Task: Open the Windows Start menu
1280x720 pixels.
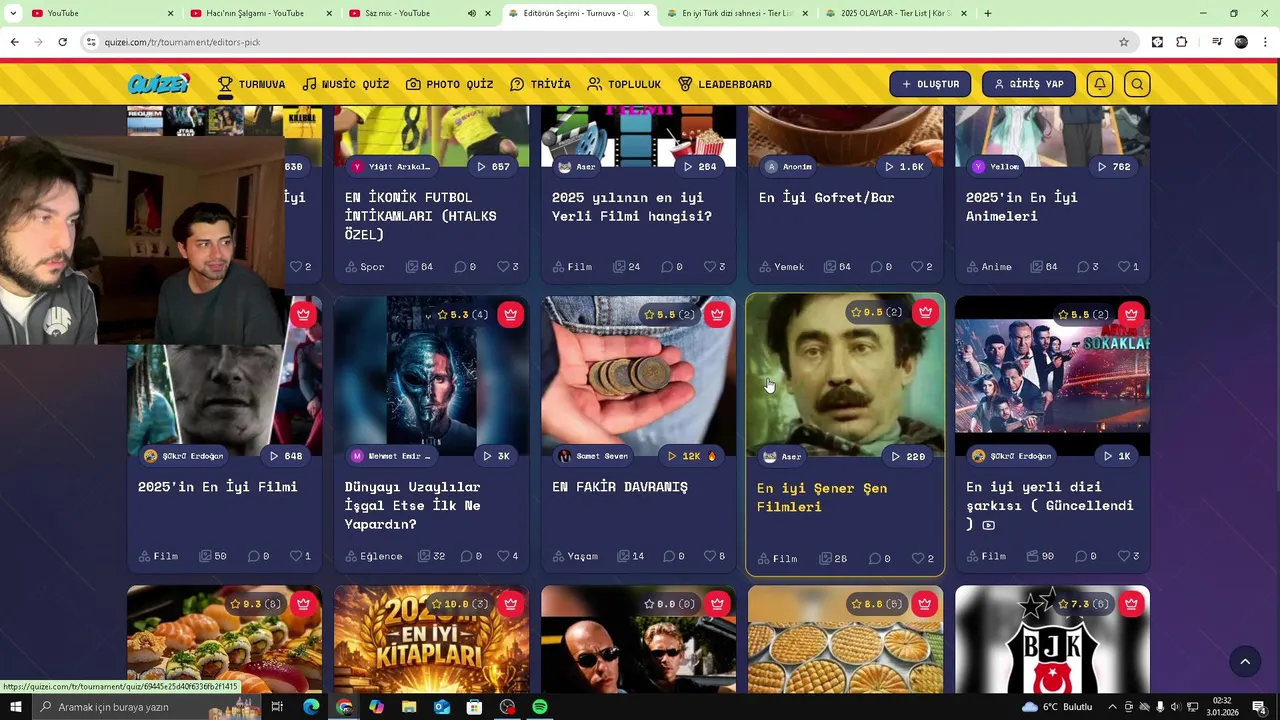Action: [15, 707]
